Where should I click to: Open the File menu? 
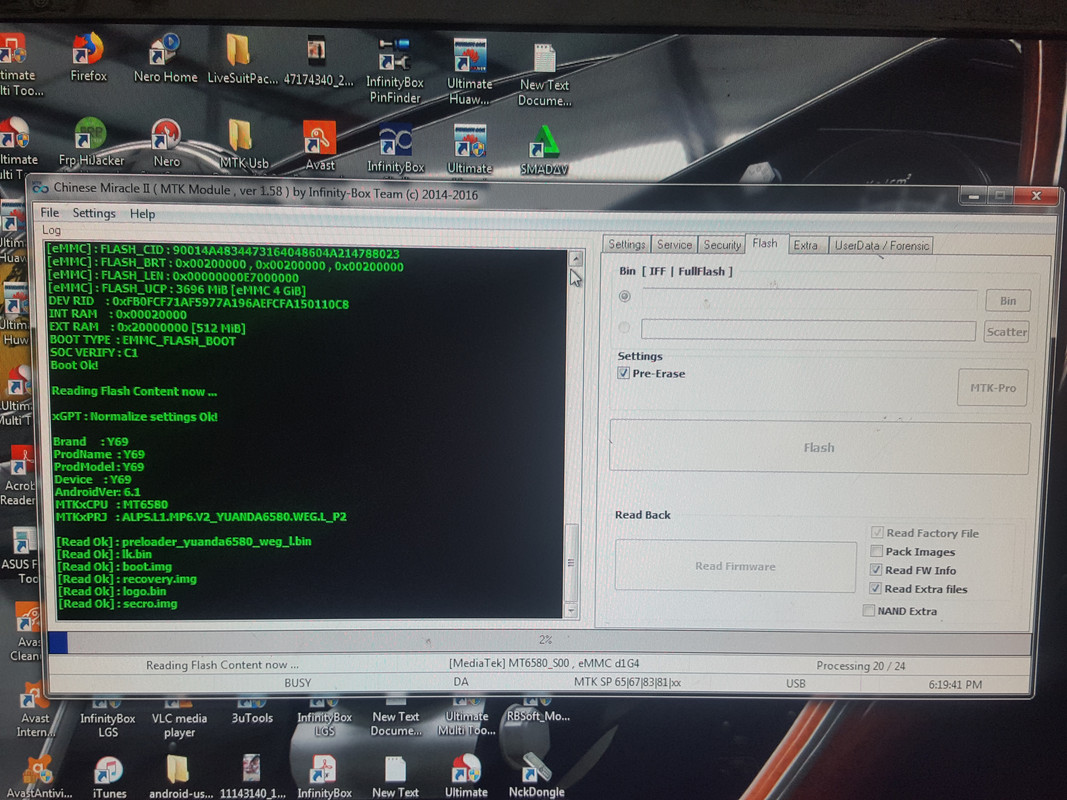50,212
